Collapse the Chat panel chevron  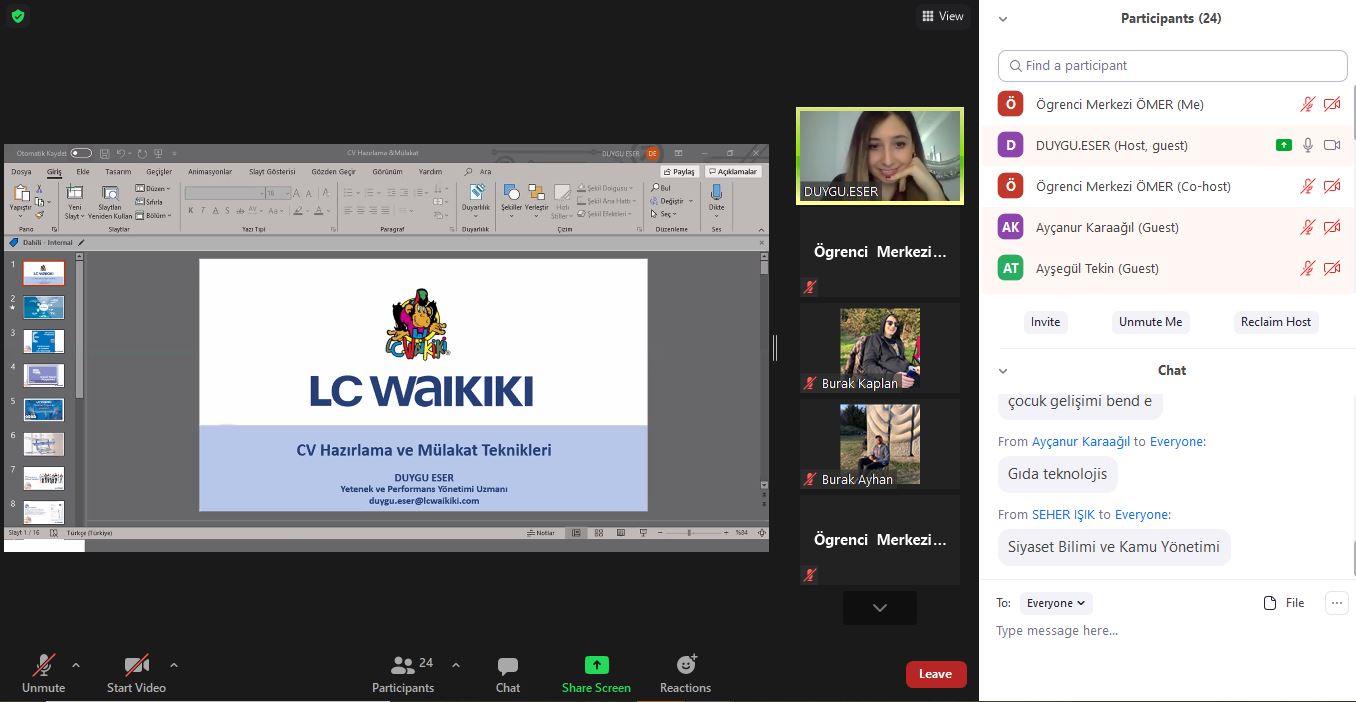tap(1003, 371)
